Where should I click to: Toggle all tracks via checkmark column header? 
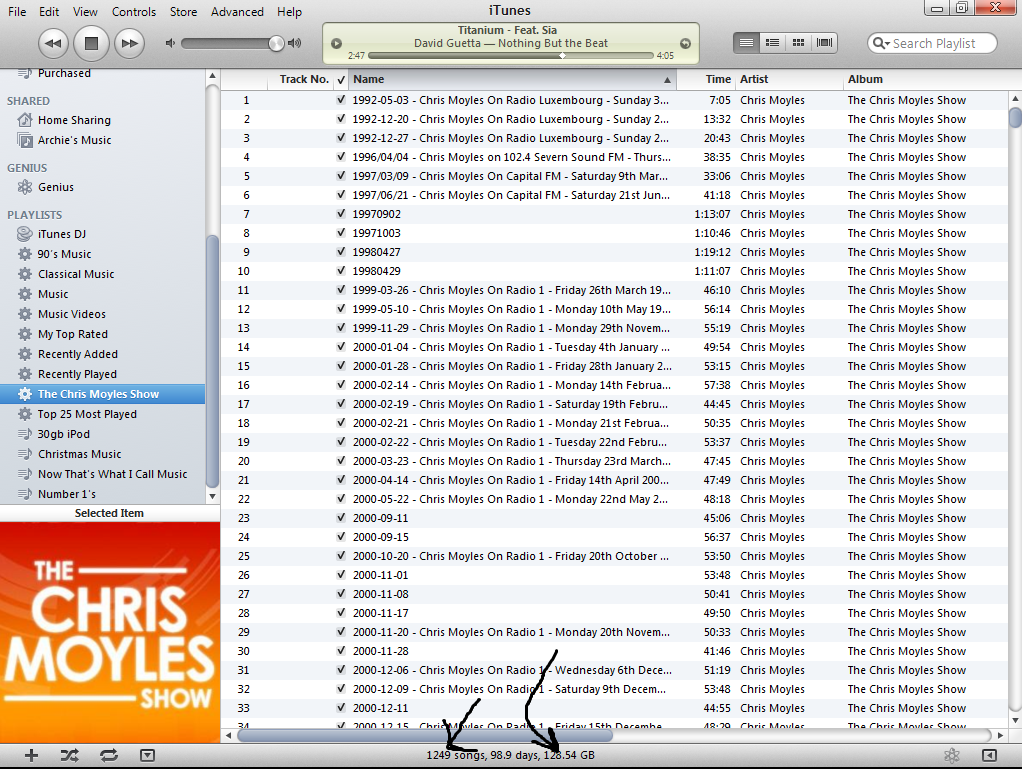click(x=341, y=80)
